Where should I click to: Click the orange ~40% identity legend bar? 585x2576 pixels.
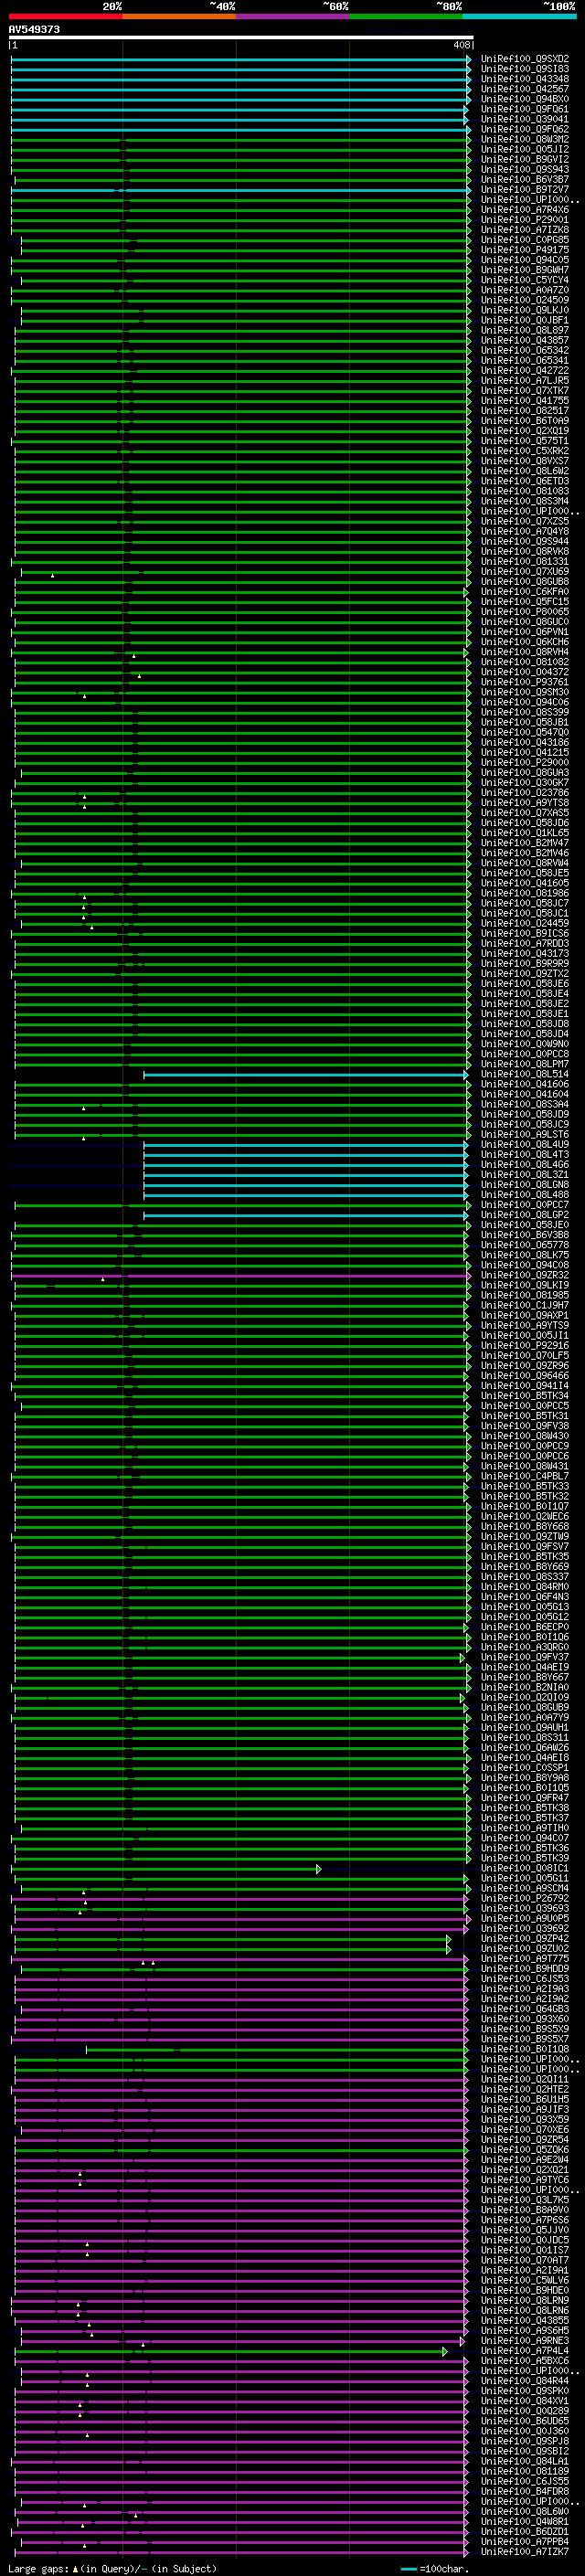tap(179, 16)
